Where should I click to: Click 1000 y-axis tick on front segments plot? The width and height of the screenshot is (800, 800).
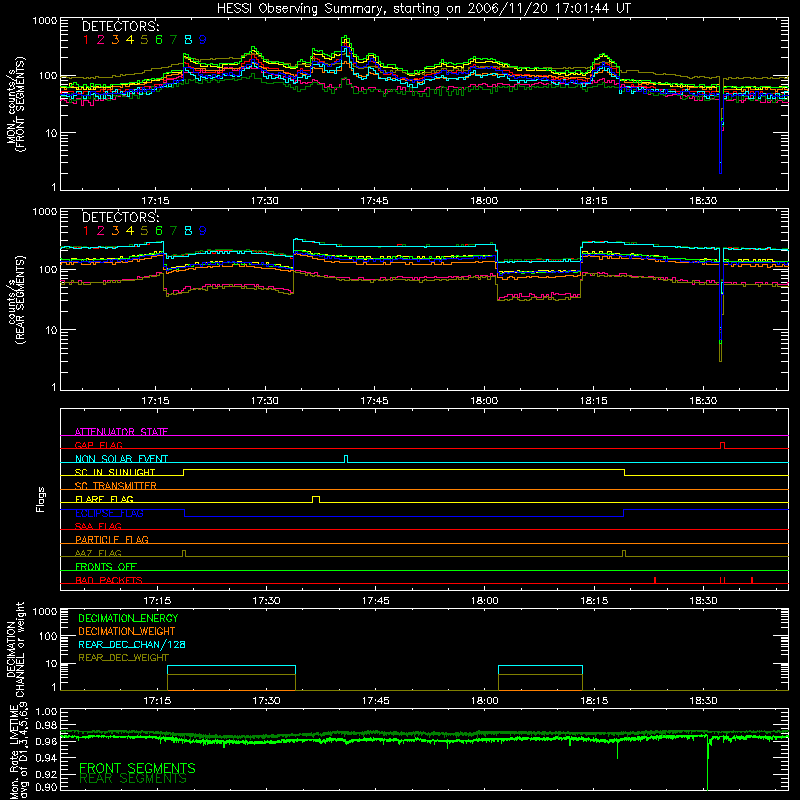coord(45,21)
